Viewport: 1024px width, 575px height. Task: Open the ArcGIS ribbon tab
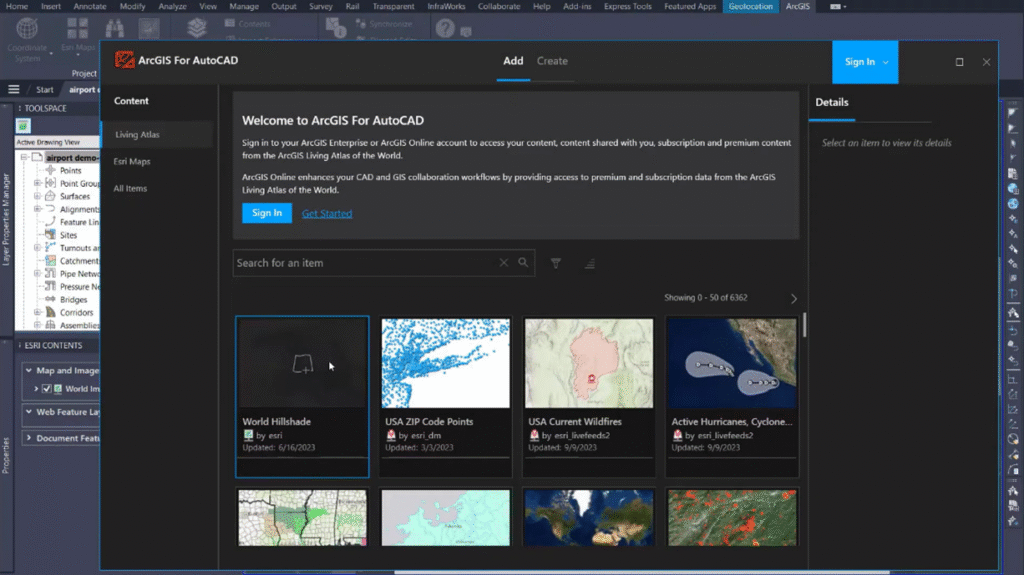pos(797,6)
